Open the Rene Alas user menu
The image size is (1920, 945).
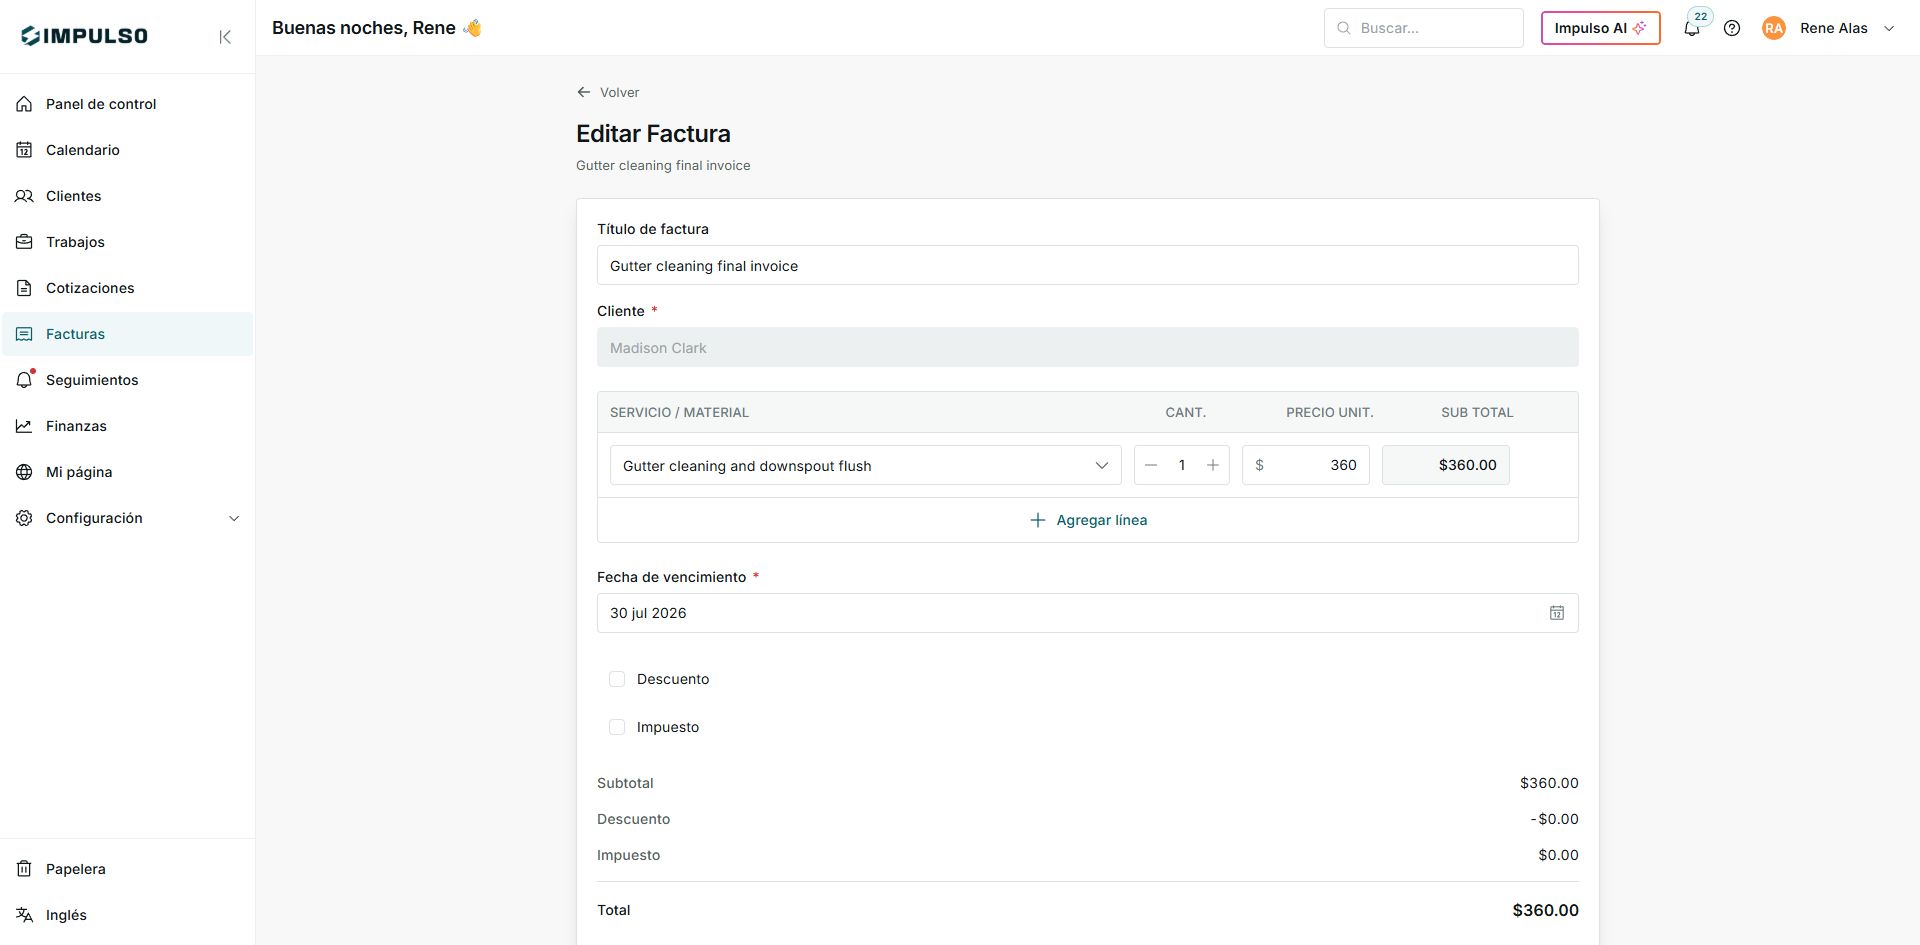tap(1828, 29)
